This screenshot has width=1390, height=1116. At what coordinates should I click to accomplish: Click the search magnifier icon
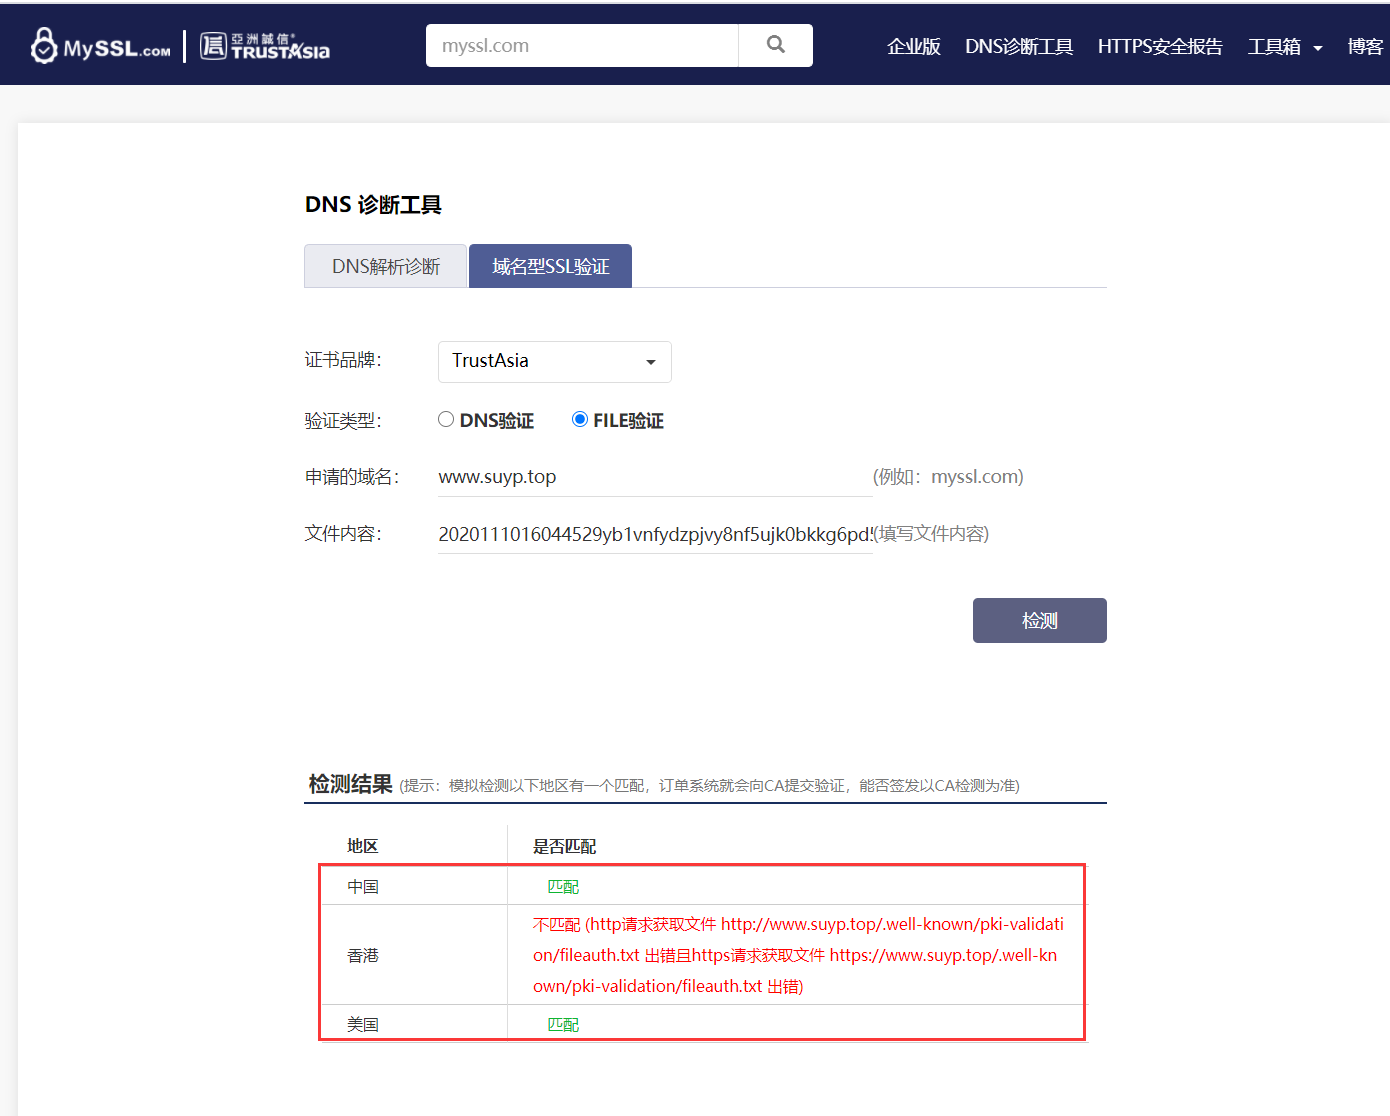[x=775, y=45]
